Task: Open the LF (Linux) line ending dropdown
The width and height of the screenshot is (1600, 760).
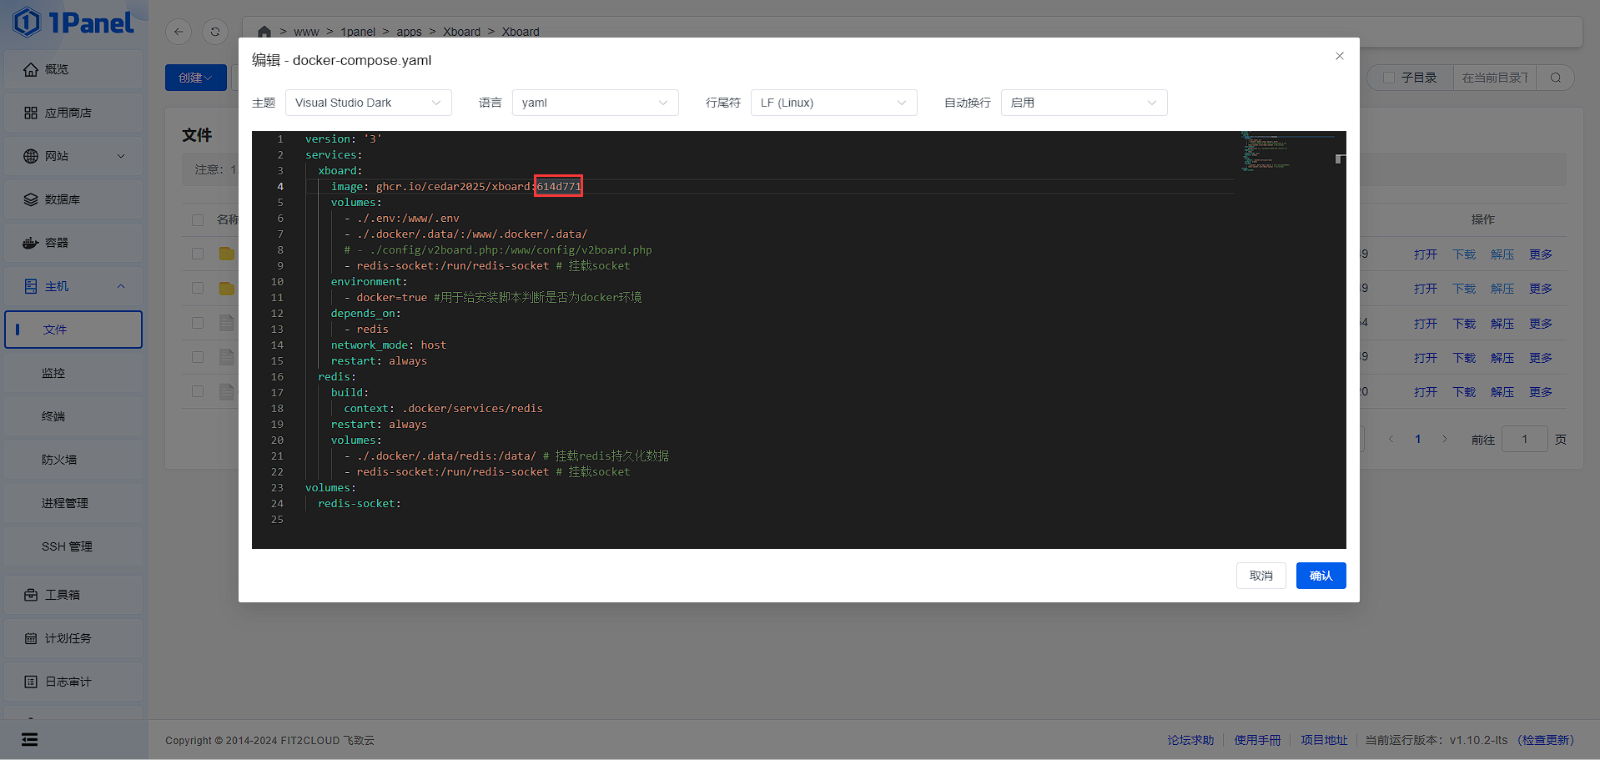Action: point(833,103)
